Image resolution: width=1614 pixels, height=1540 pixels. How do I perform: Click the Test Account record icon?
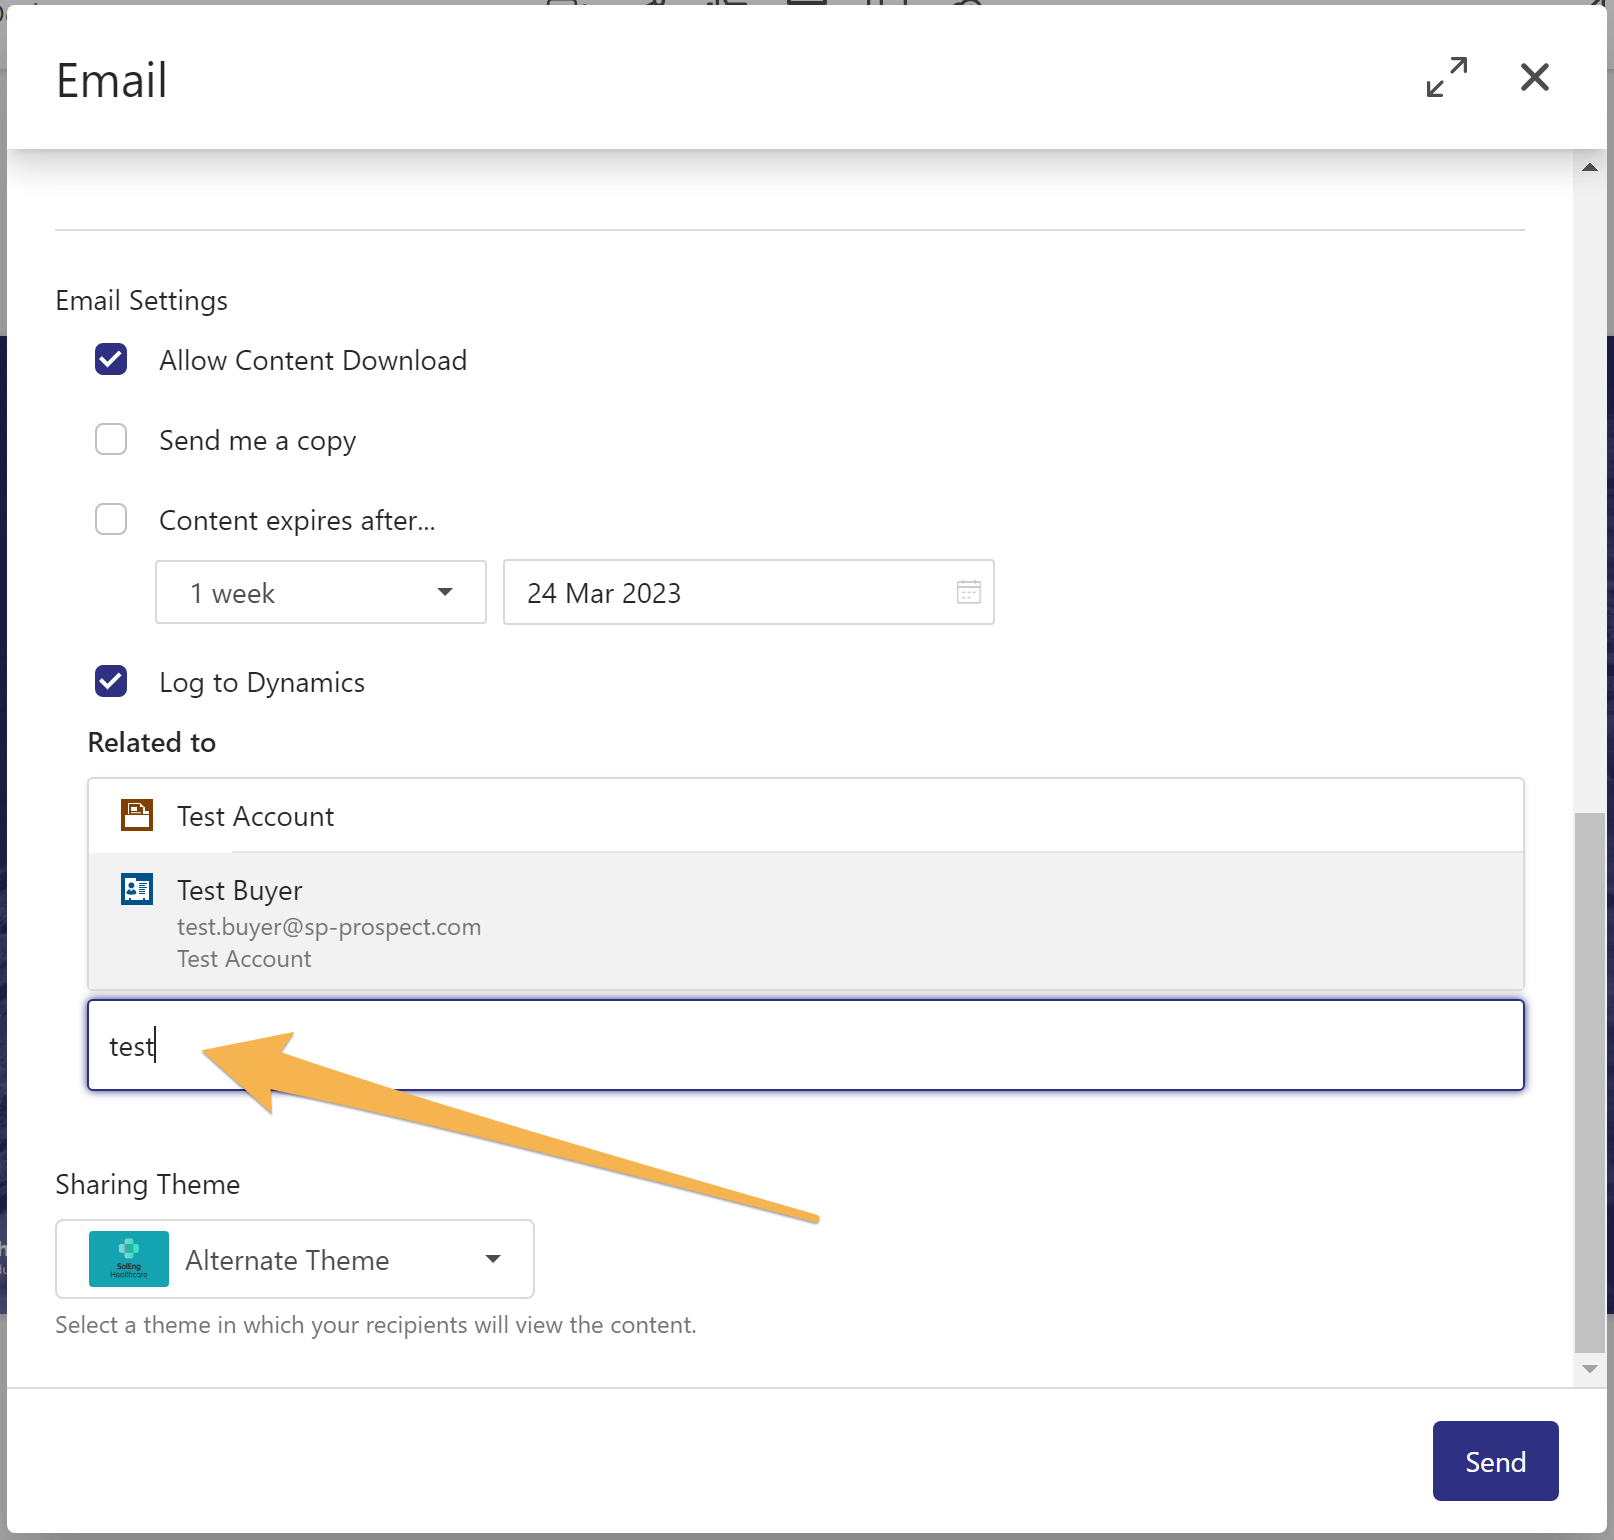point(137,815)
